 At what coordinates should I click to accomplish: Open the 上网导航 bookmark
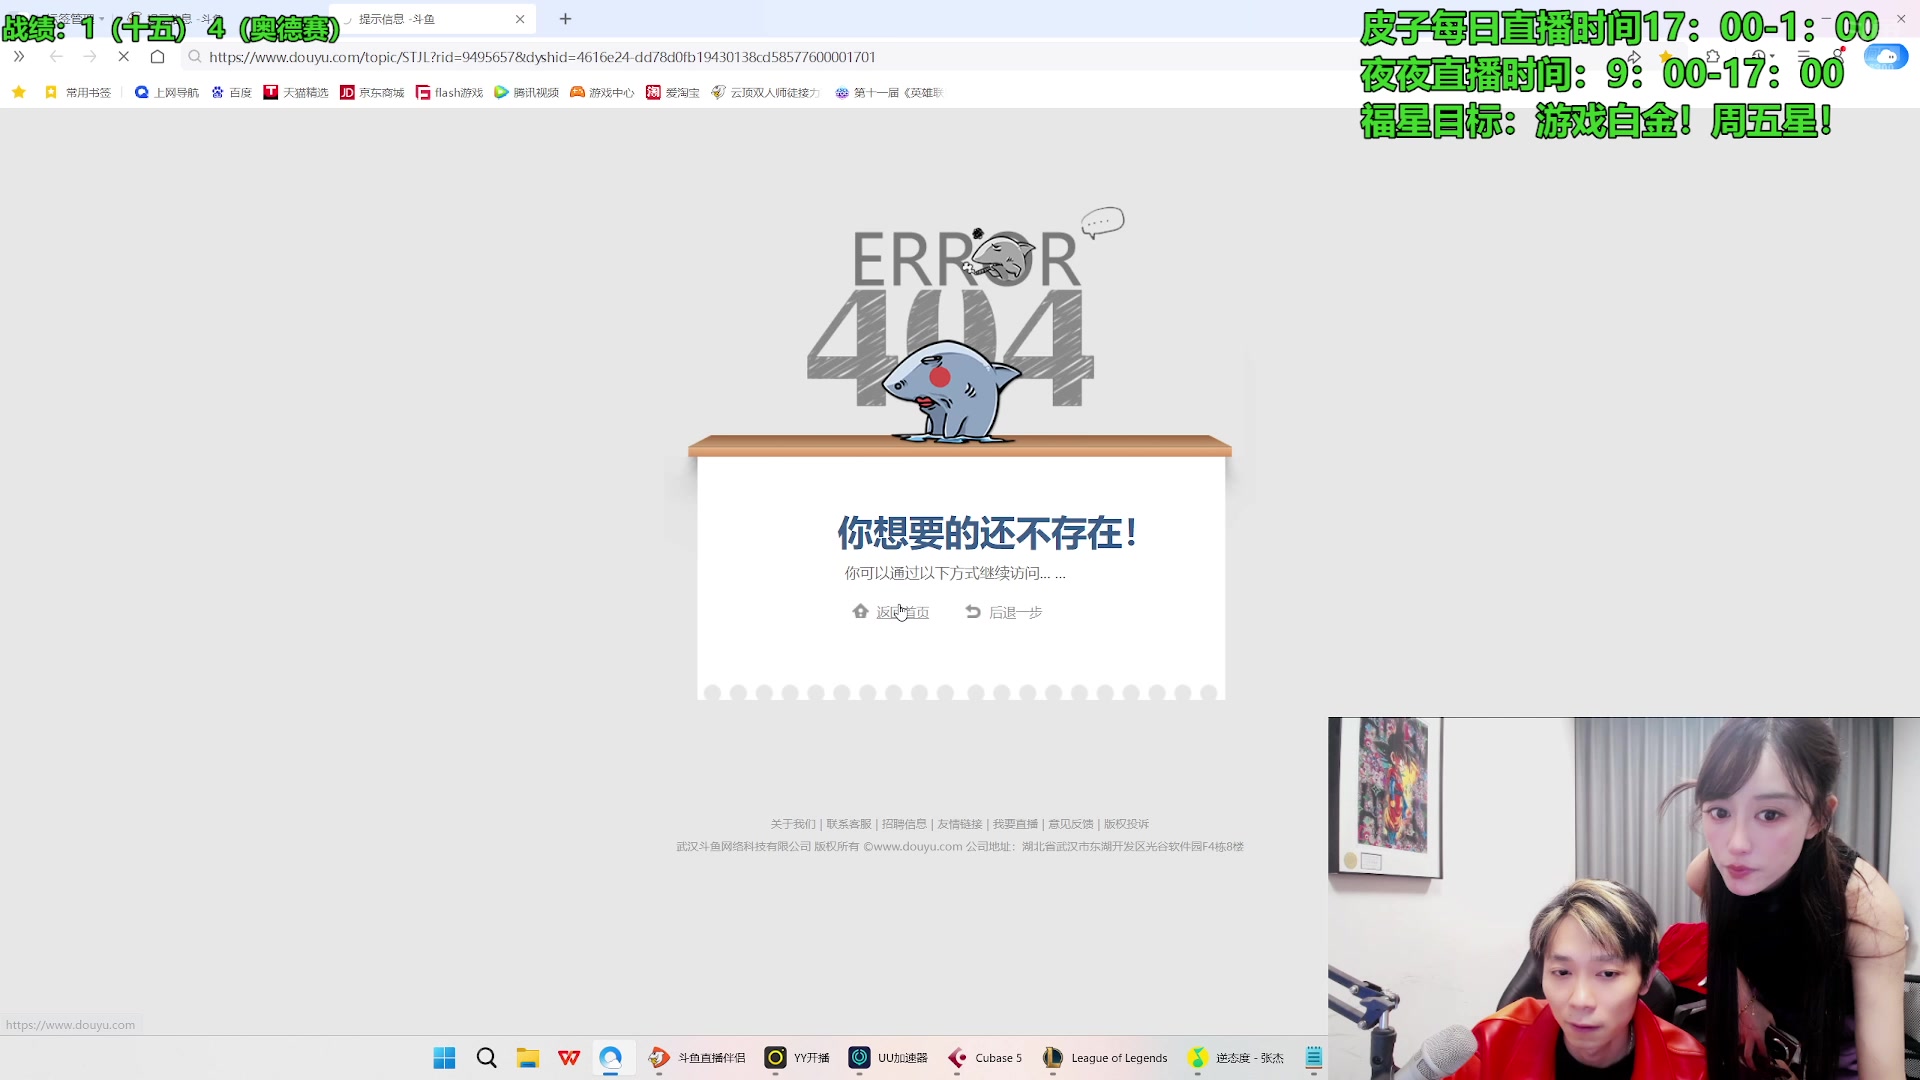(x=166, y=92)
